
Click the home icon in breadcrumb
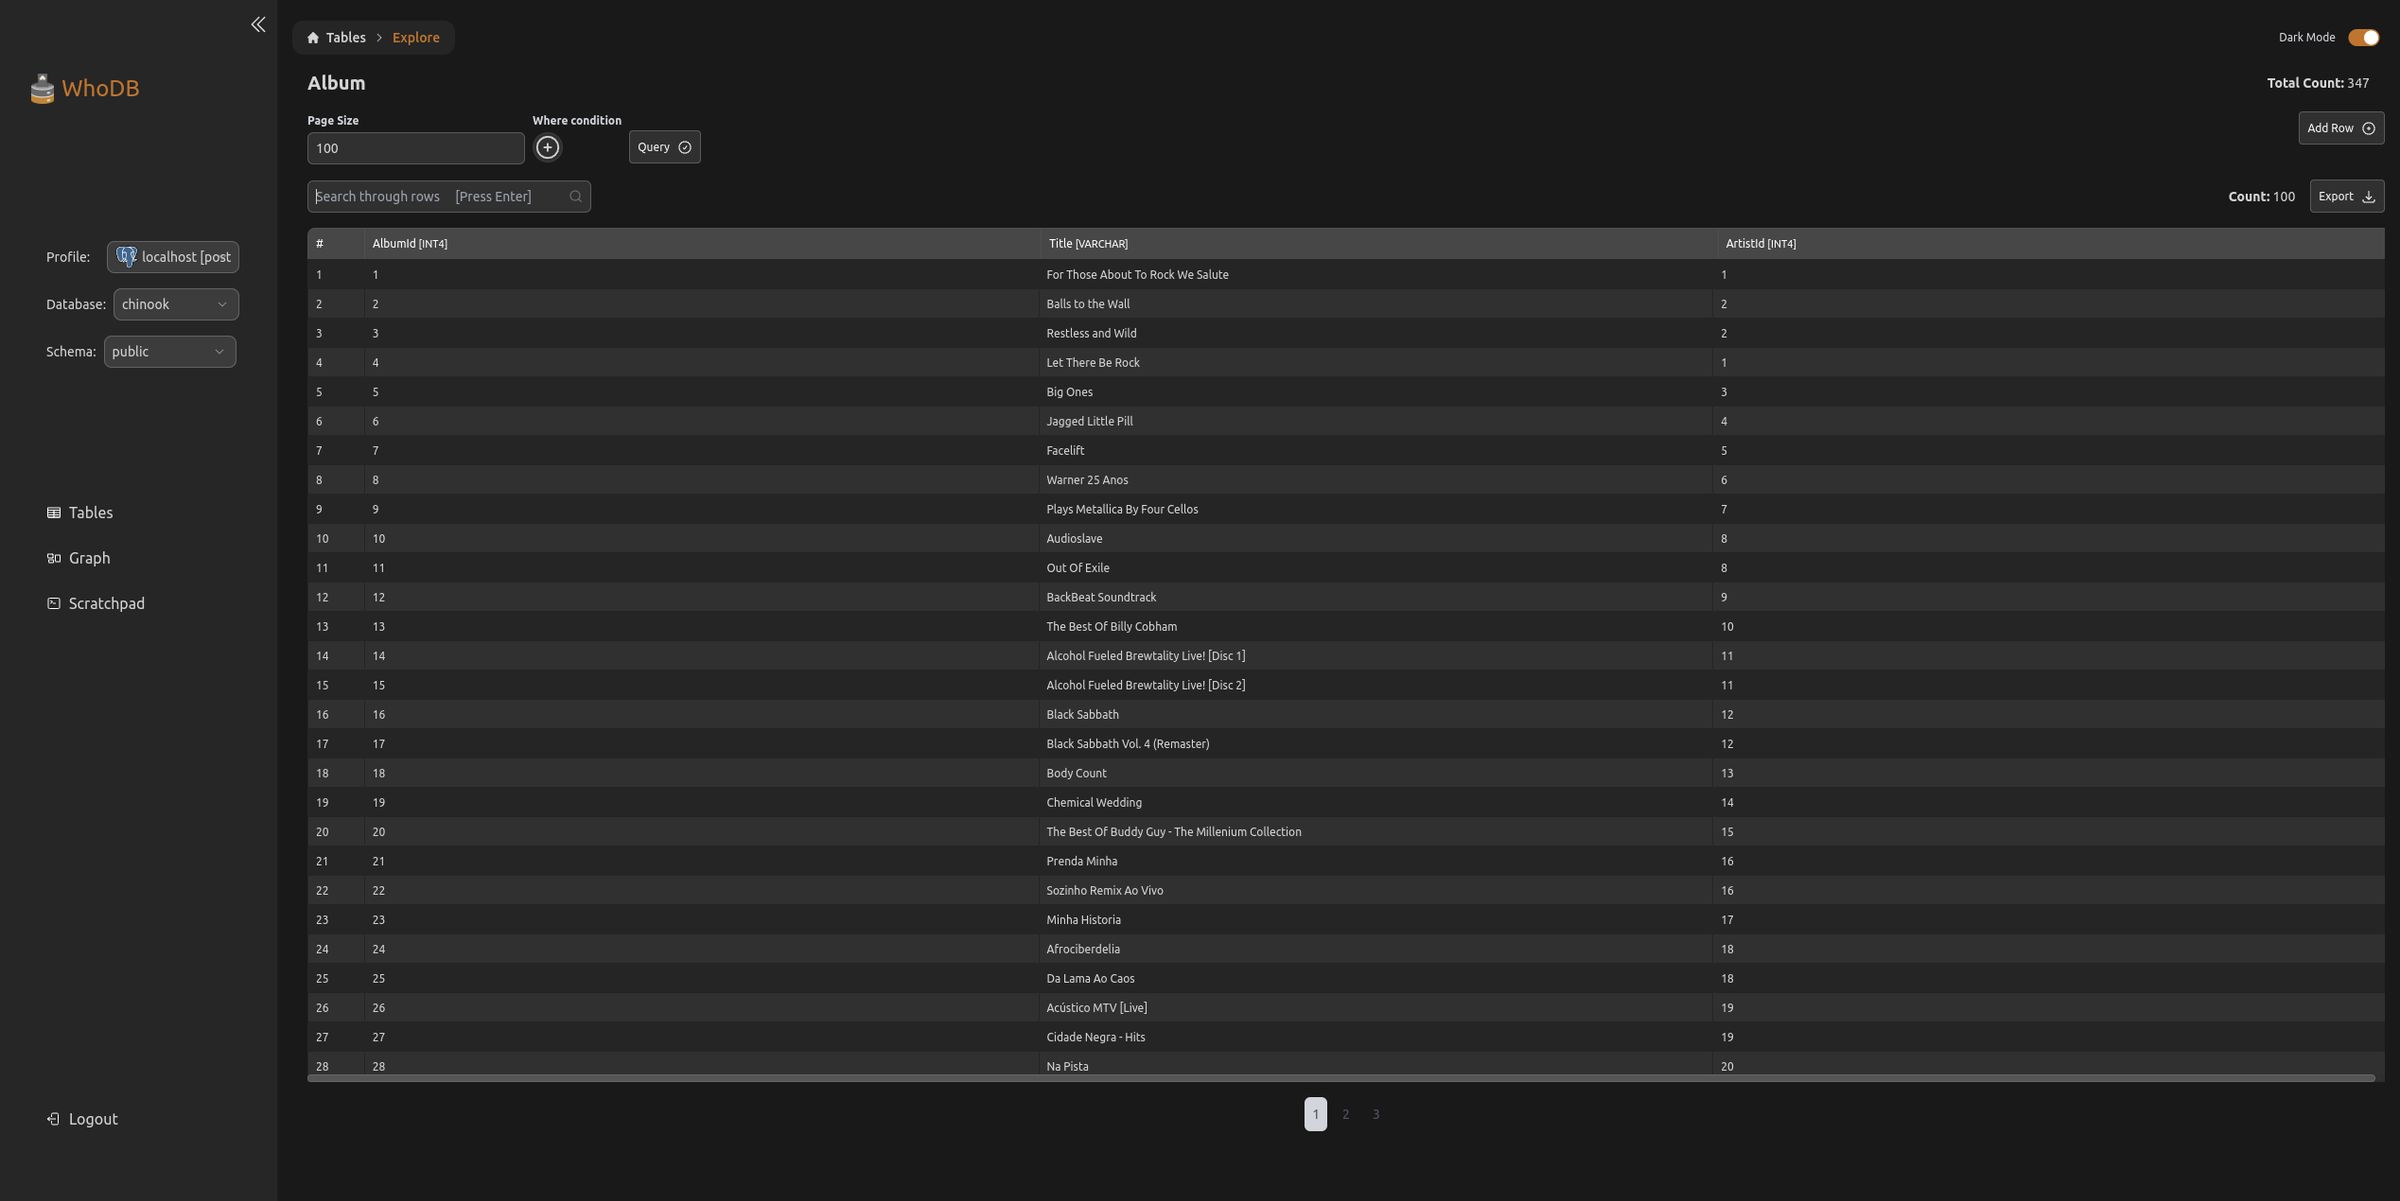tap(312, 37)
